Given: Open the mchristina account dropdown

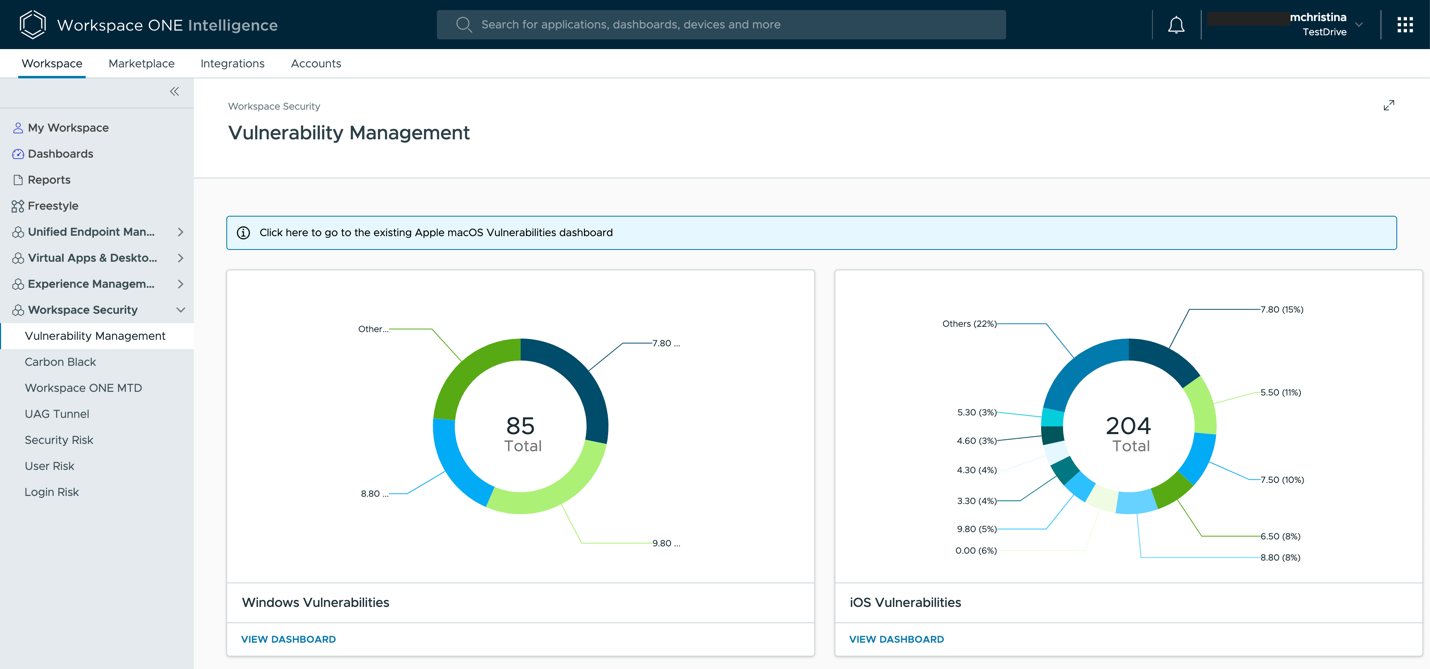Looking at the screenshot, I should (x=1359, y=25).
